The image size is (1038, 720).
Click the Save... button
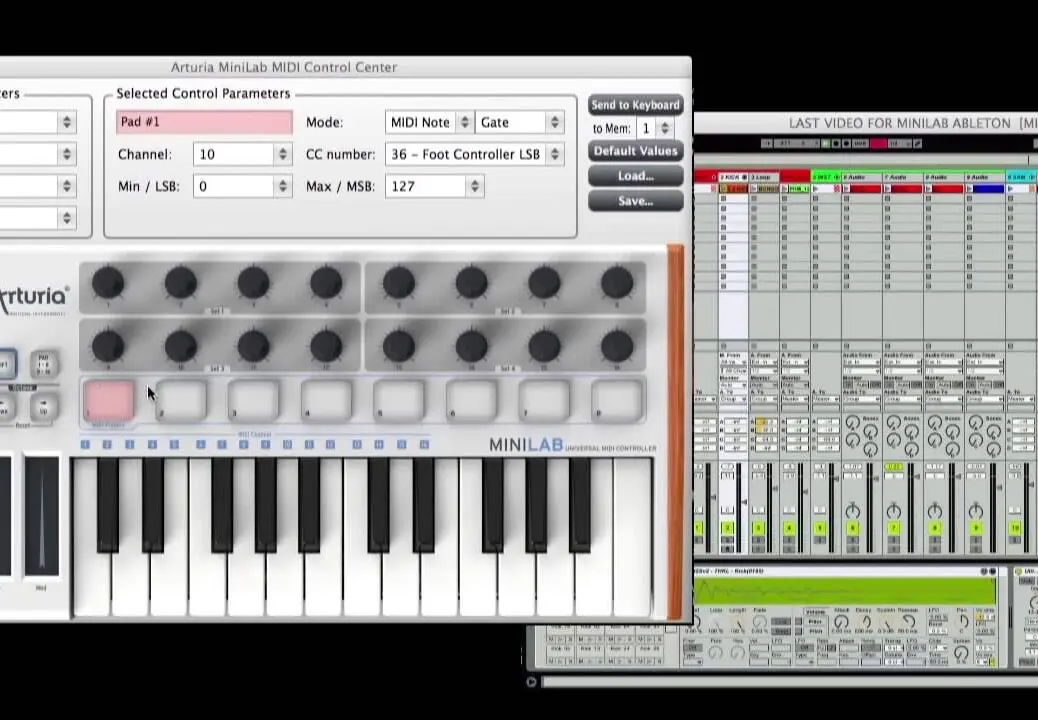tap(636, 201)
